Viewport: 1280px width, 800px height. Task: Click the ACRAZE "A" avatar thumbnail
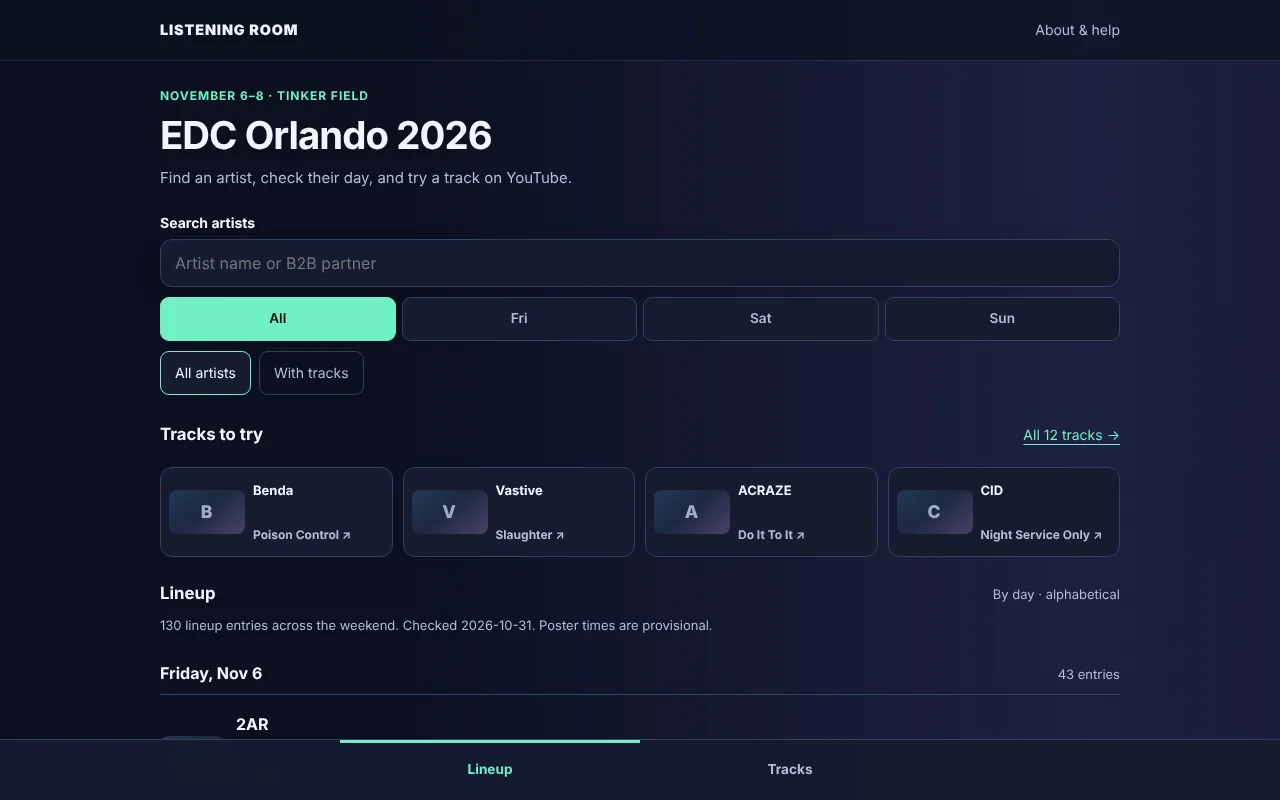tap(692, 512)
